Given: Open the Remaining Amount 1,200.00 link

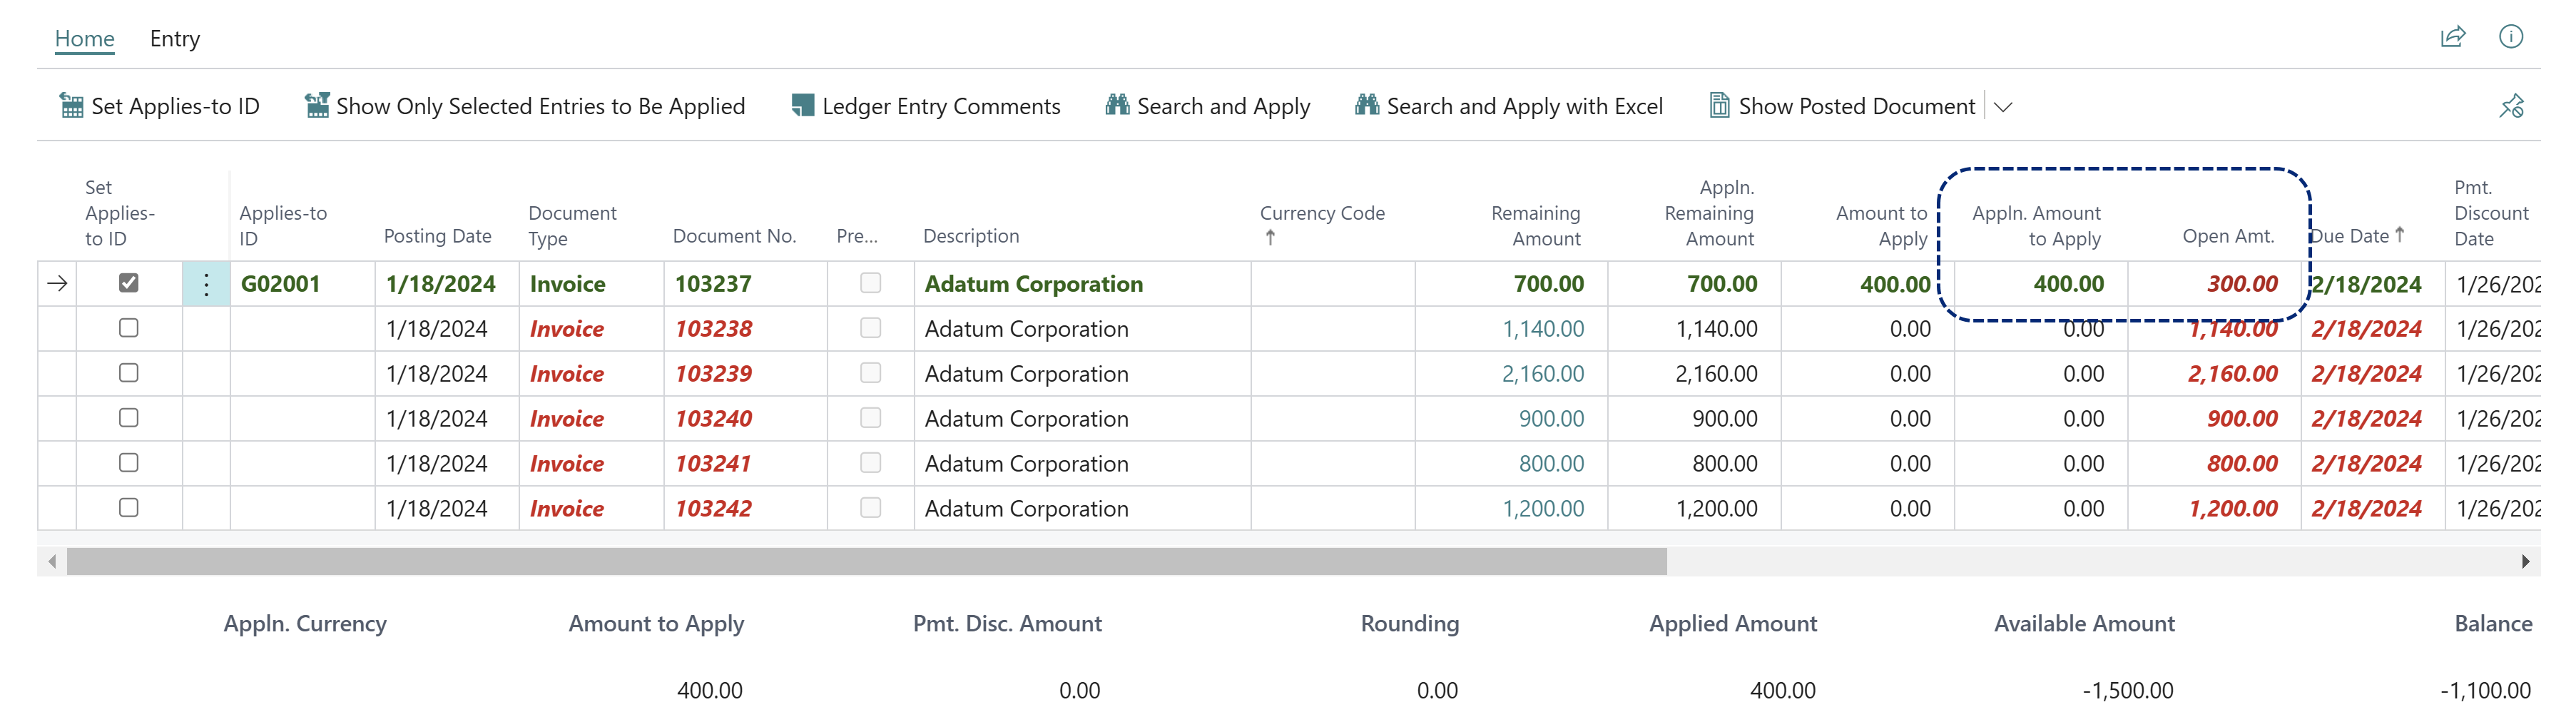Looking at the screenshot, I should click(1543, 509).
